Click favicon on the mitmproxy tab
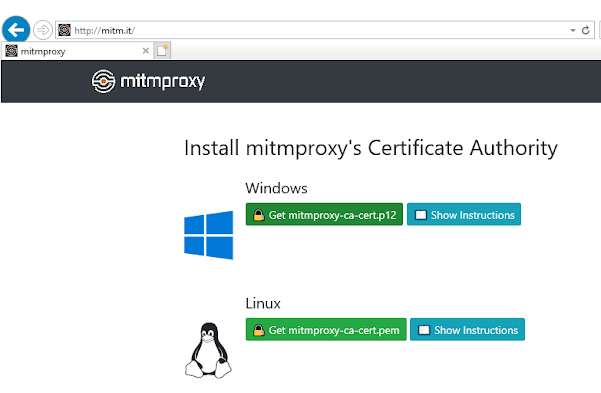 [x=11, y=51]
